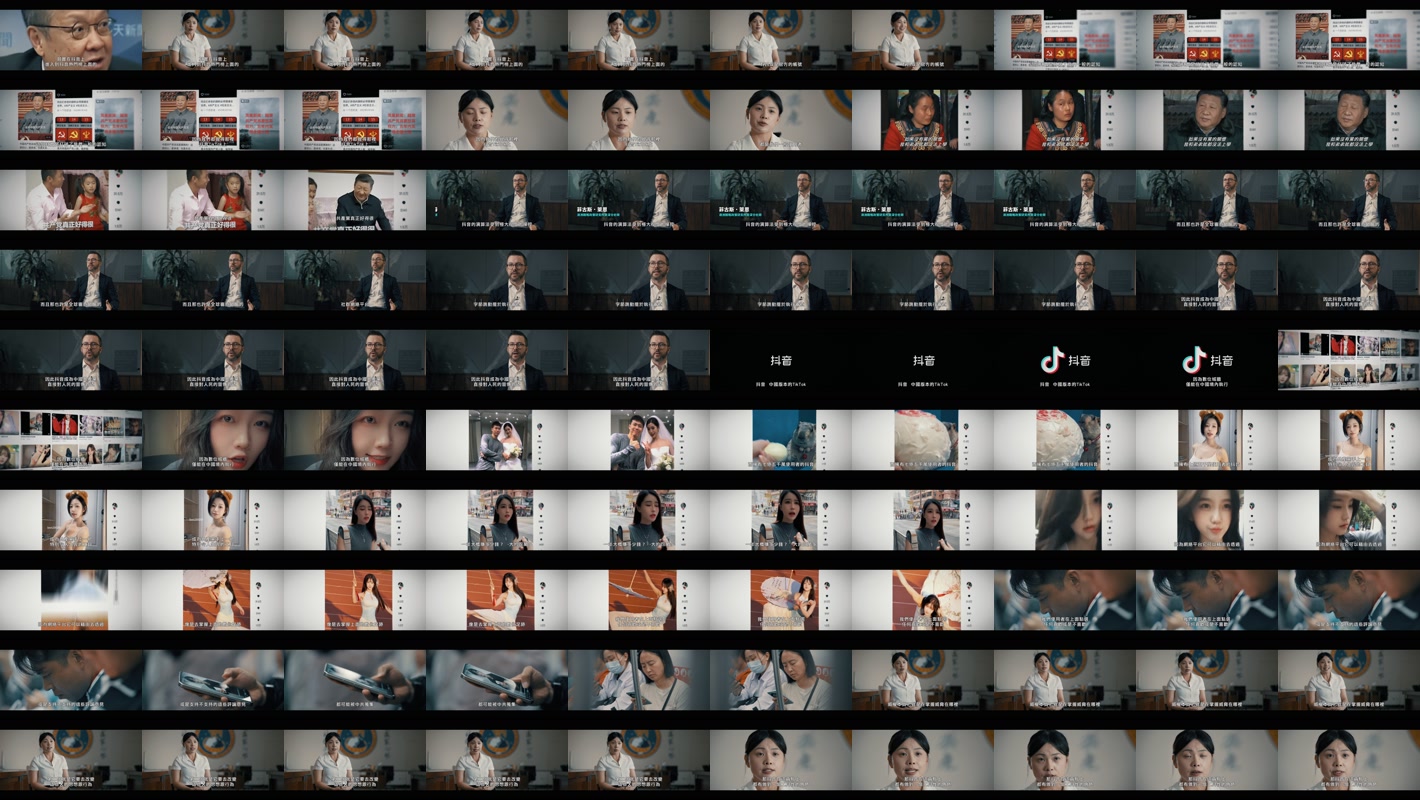Open the first frame with a name caption beside suited man

click(639, 200)
